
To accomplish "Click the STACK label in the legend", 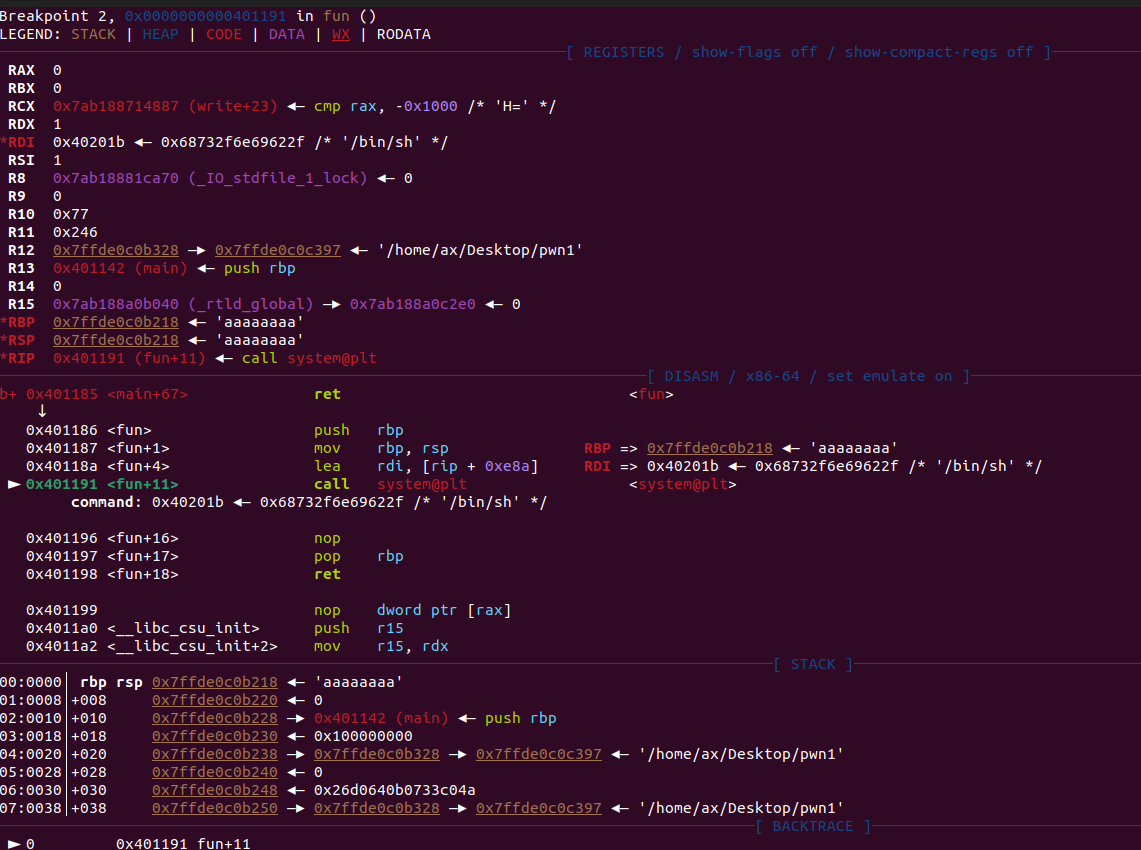I will [x=93, y=34].
